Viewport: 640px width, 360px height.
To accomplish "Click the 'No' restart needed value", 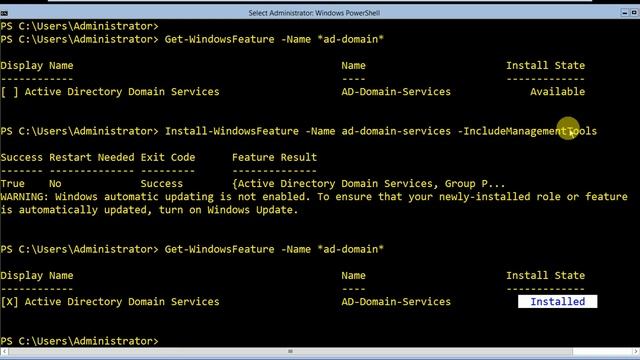I will point(55,184).
